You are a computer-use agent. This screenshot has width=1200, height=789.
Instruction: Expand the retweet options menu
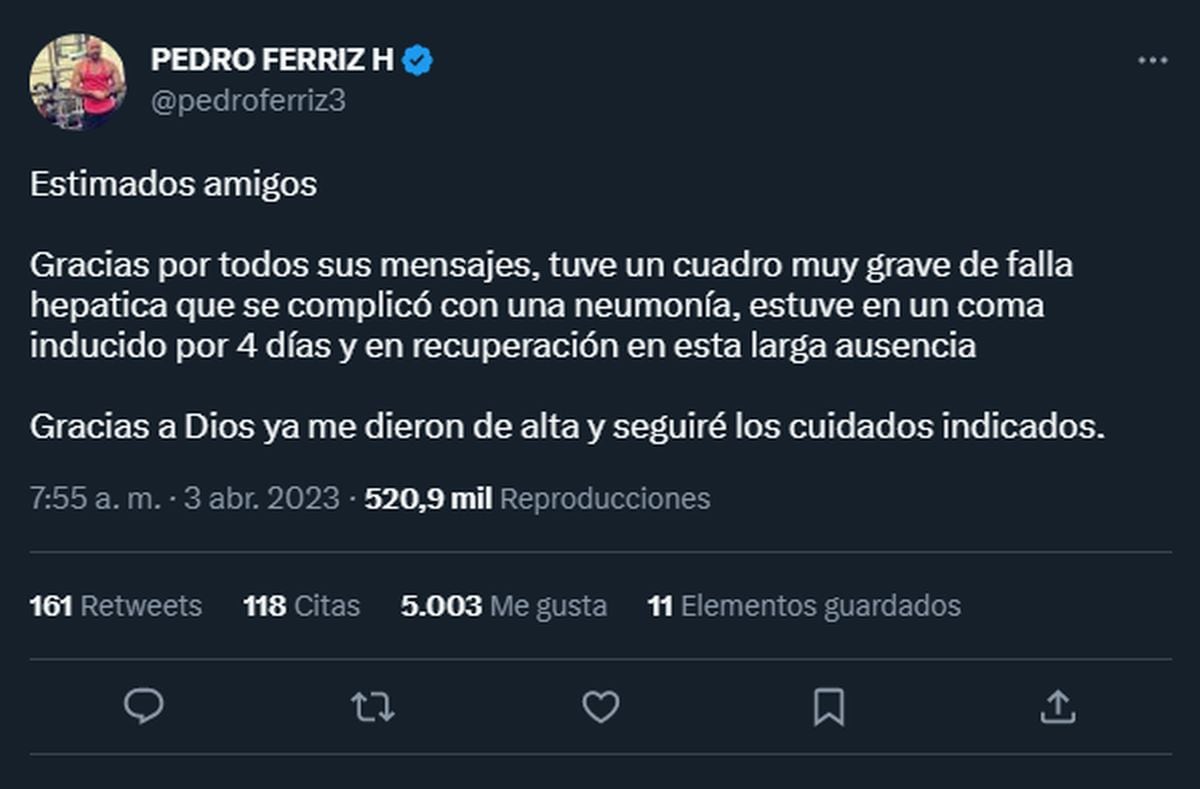[x=373, y=706]
